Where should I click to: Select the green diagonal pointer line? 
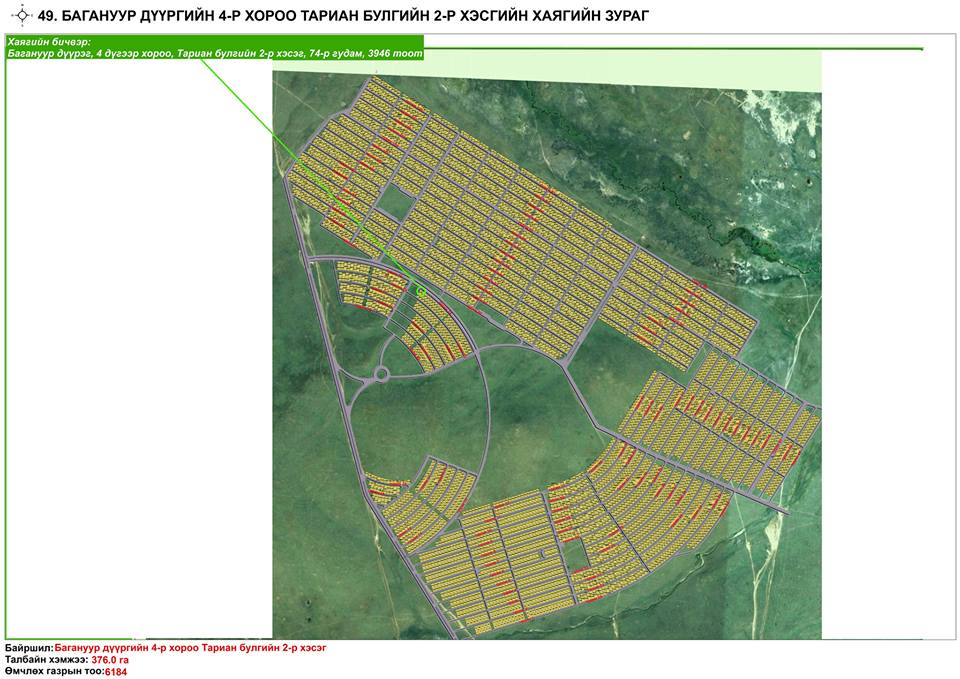300,160
